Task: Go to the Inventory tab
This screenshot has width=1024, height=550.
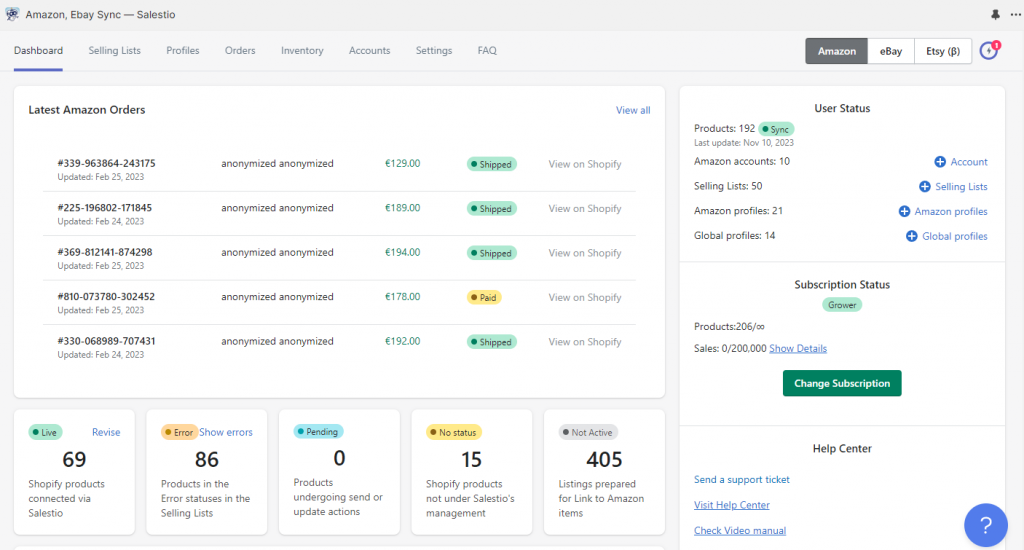Action: tap(302, 51)
